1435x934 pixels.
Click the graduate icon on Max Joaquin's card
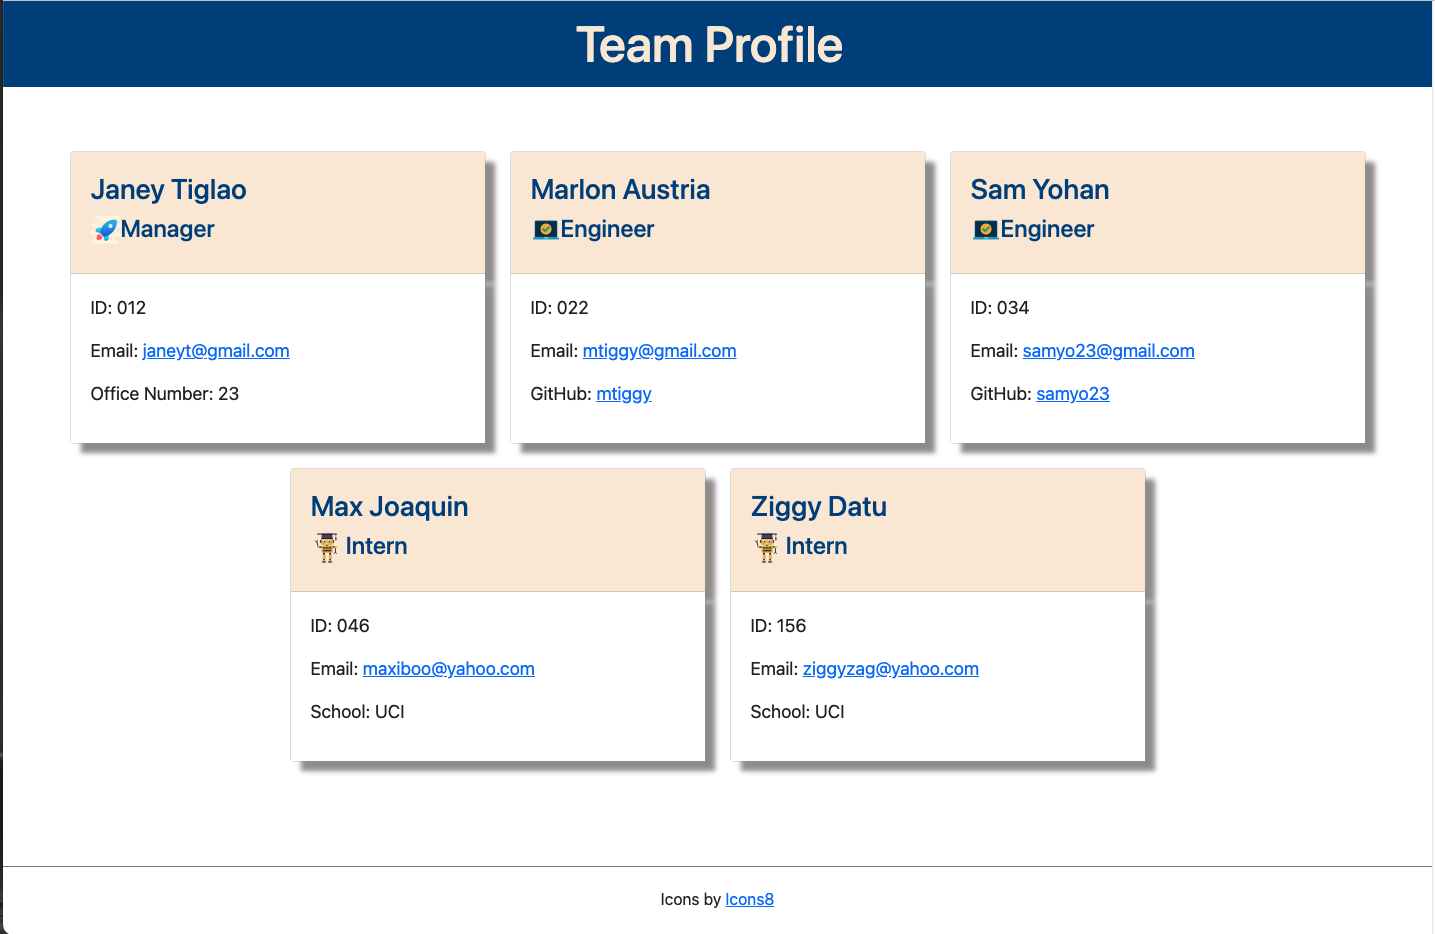(x=327, y=547)
